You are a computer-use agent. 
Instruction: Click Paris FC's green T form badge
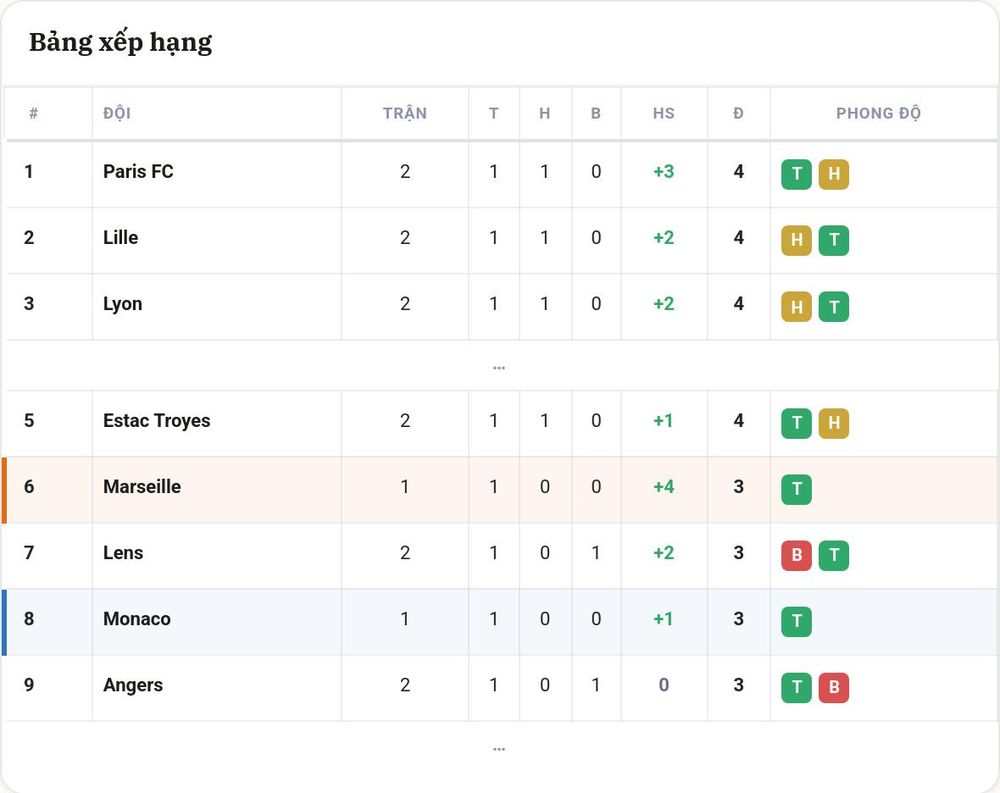click(x=796, y=174)
